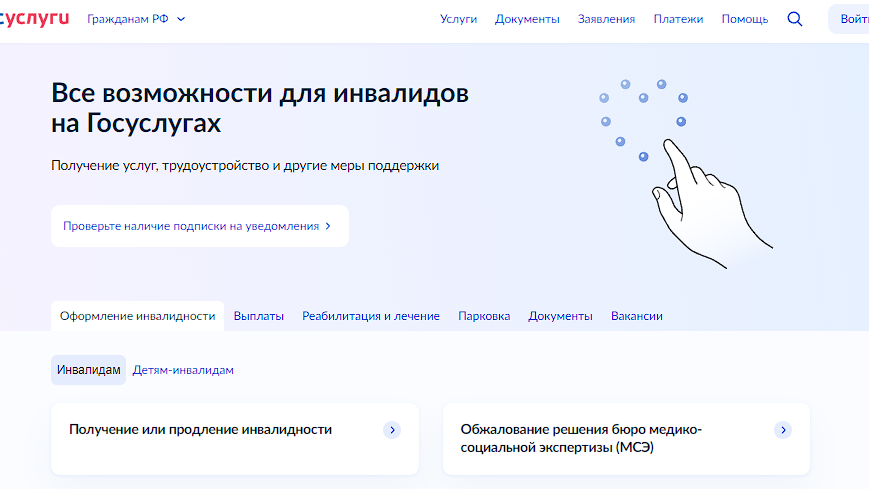Select the Детям-инвалидам filter chip
This screenshot has height=489, width=869.
click(183, 370)
